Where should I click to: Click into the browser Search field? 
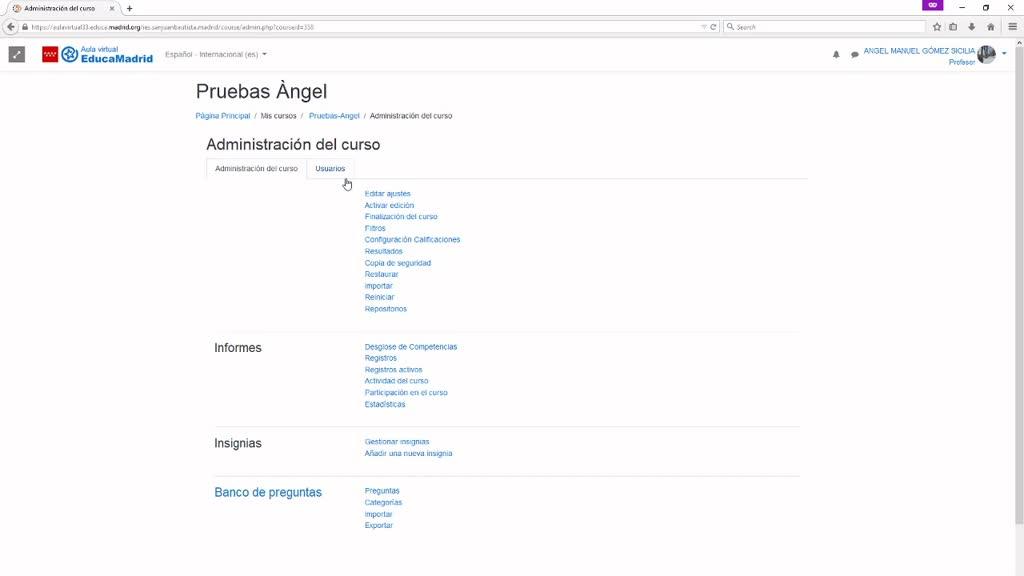[x=815, y=27]
